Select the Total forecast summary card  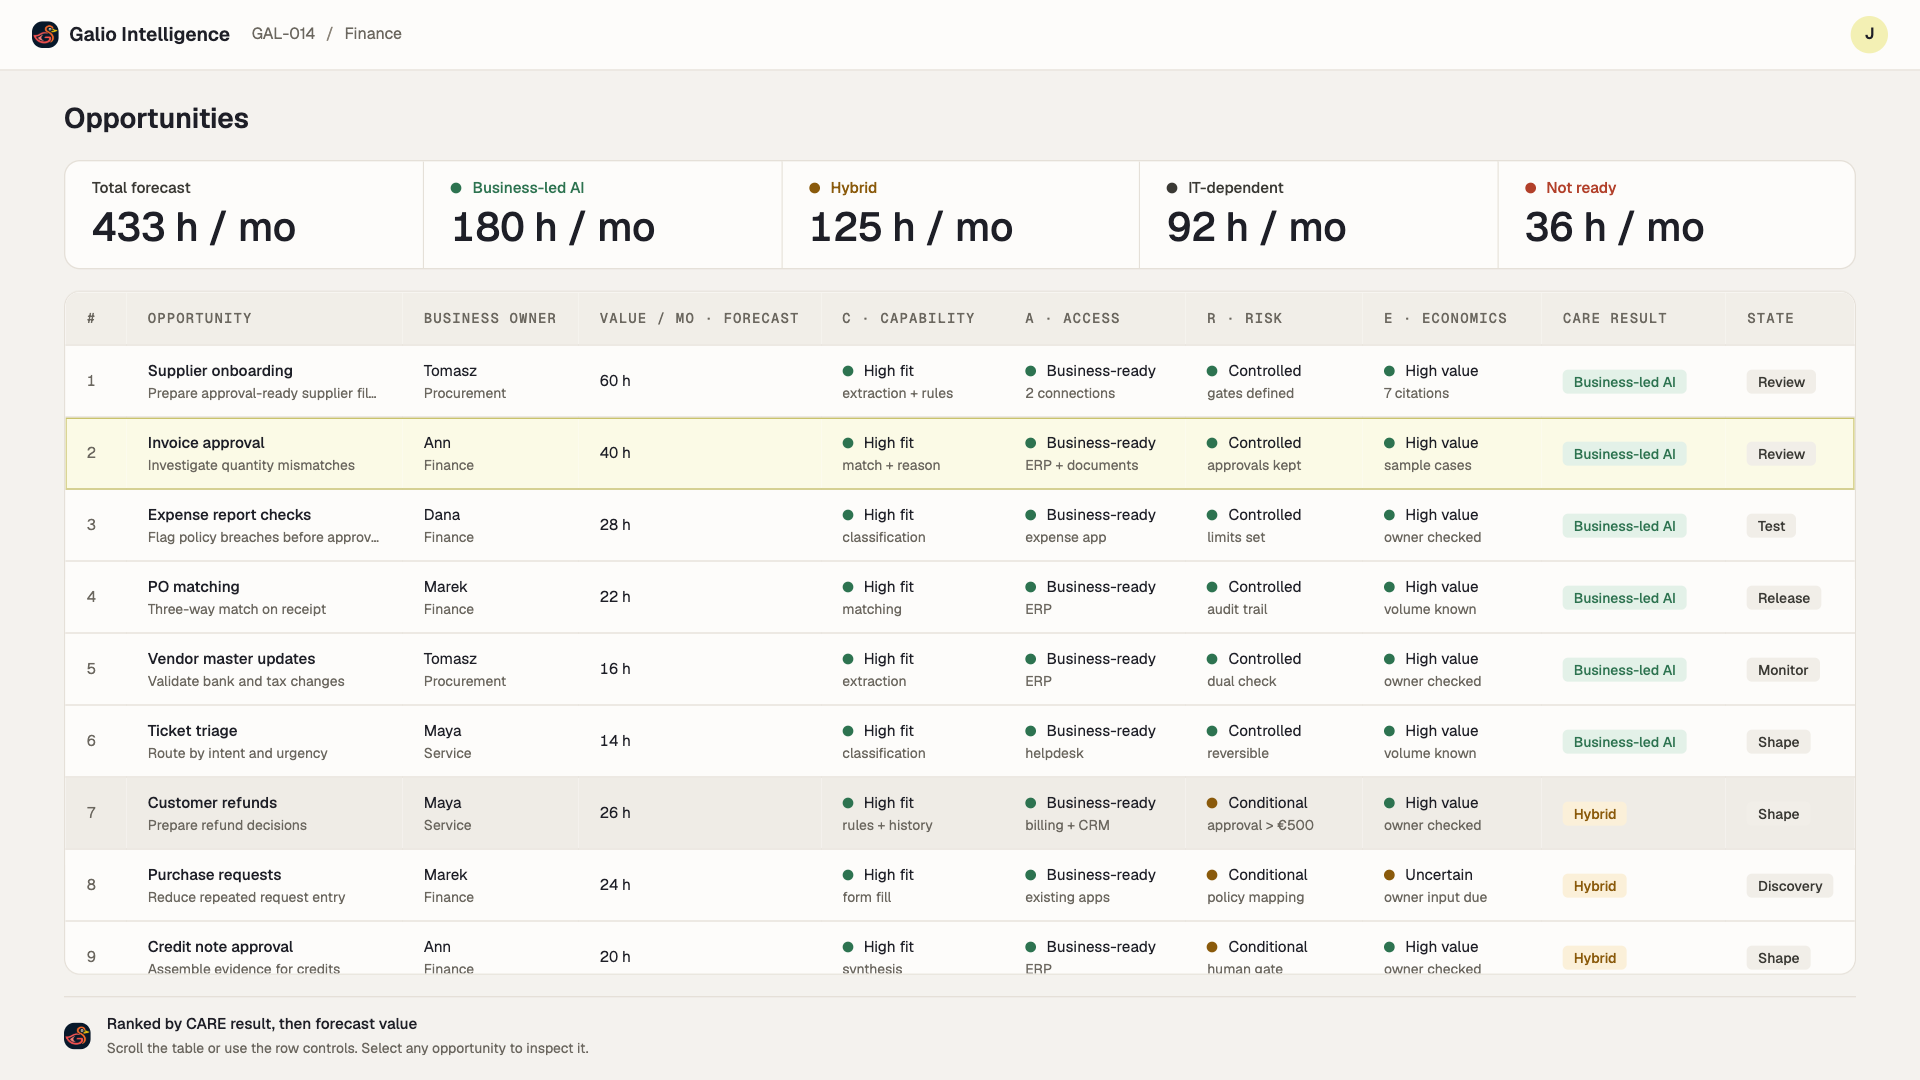coord(244,215)
